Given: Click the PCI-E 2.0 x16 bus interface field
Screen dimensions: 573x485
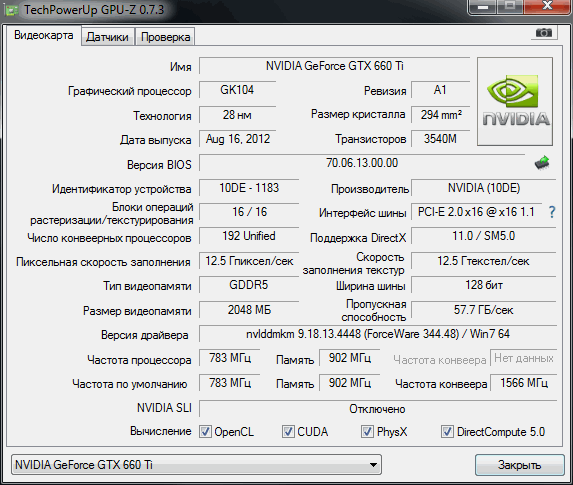Looking at the screenshot, I should pyautogui.click(x=477, y=212).
